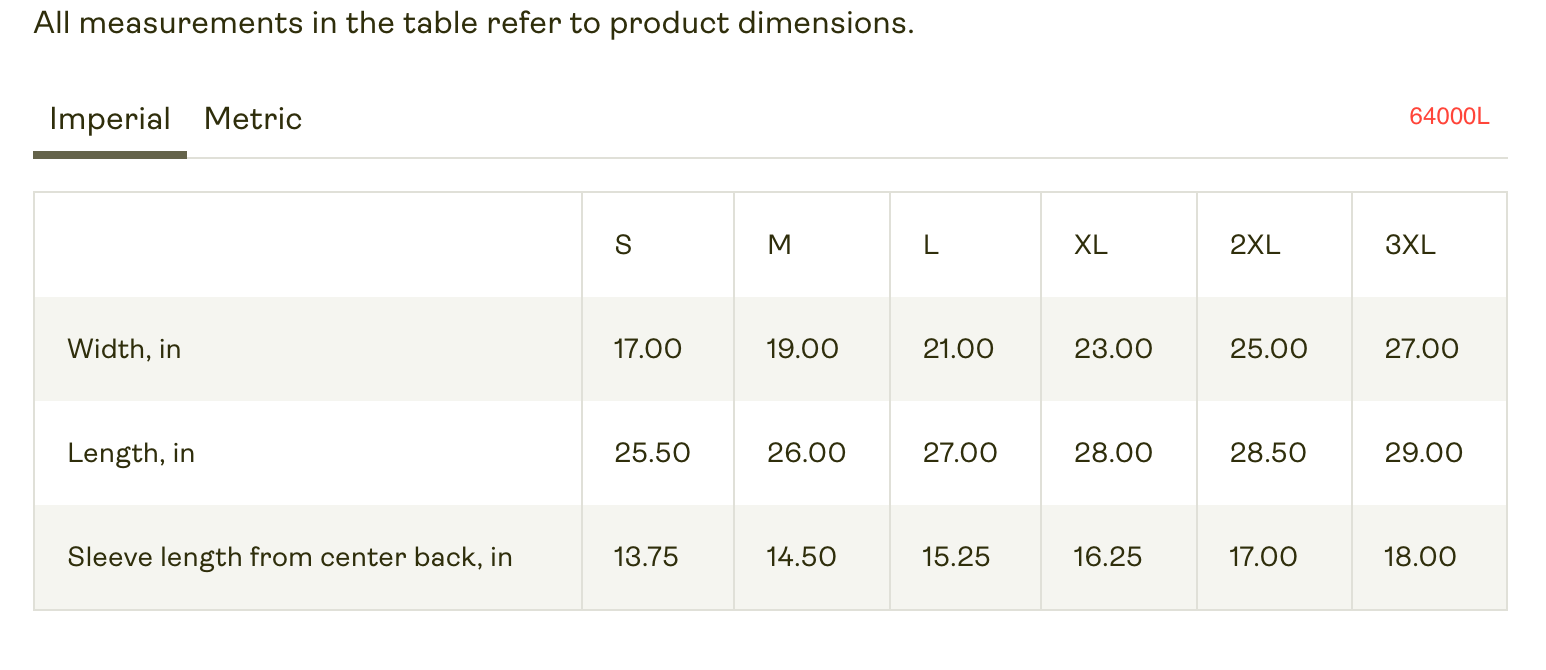Click the "Width, in" row label
The image size is (1546, 670).
click(125, 349)
